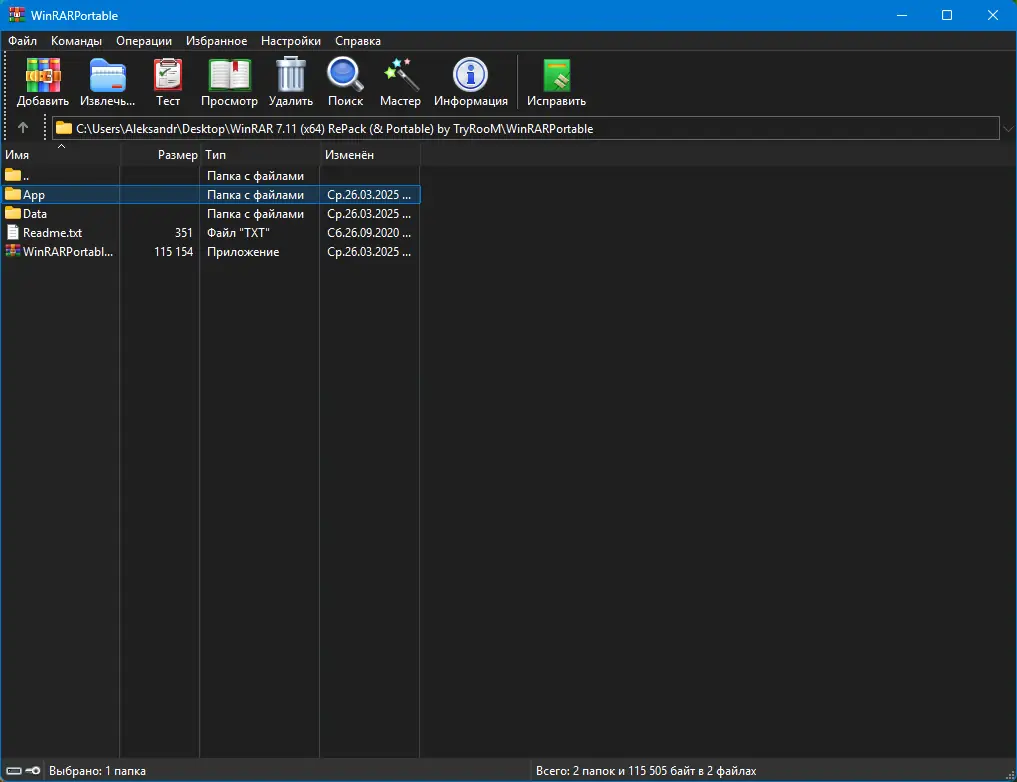Expand the address bar path dropdown
The height and width of the screenshot is (782, 1017).
click(x=1008, y=128)
